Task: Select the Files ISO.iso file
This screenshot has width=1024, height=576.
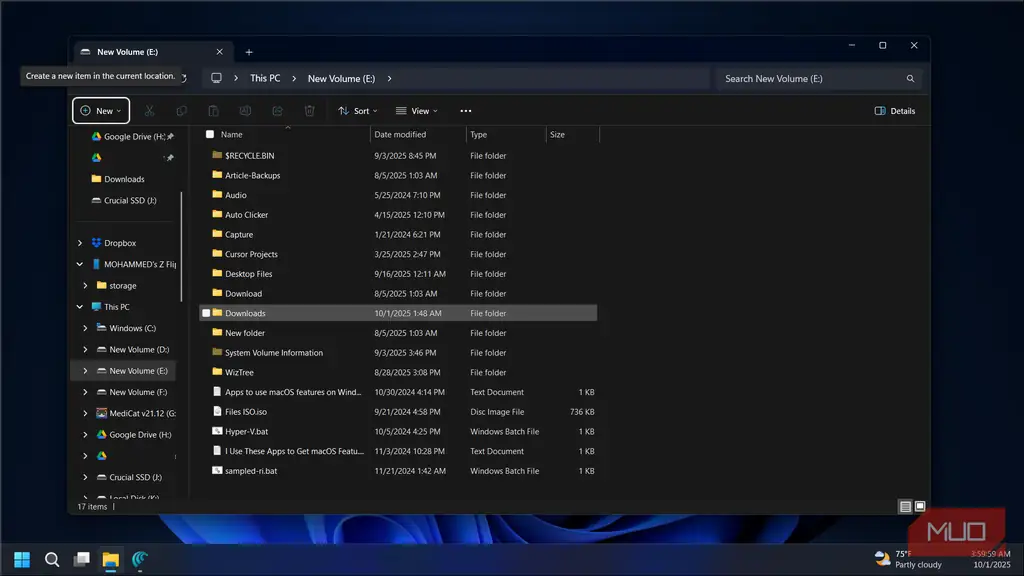Action: click(398, 412)
